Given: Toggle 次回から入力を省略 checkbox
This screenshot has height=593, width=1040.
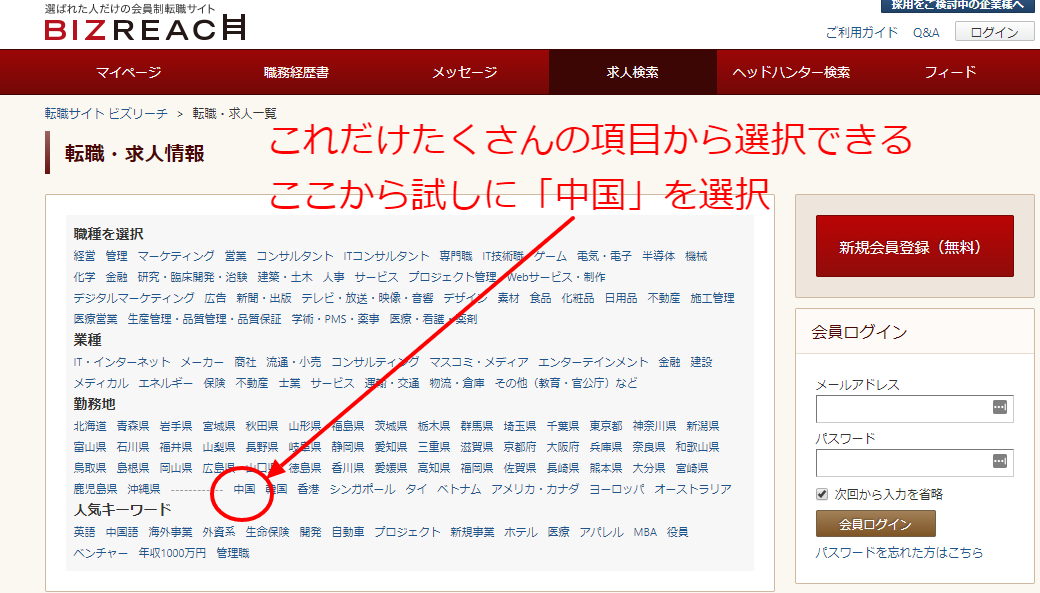Looking at the screenshot, I should pos(822,494).
